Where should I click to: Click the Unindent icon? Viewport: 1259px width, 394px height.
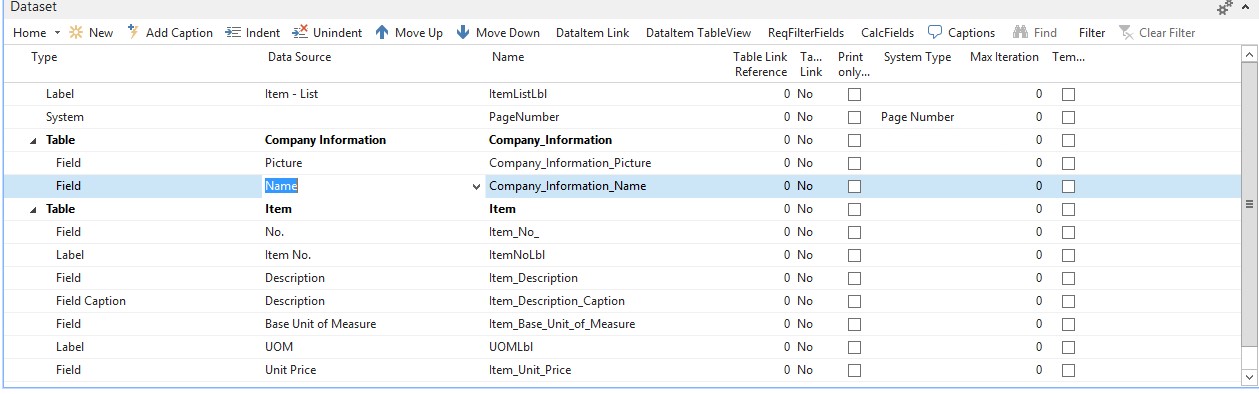(x=300, y=33)
